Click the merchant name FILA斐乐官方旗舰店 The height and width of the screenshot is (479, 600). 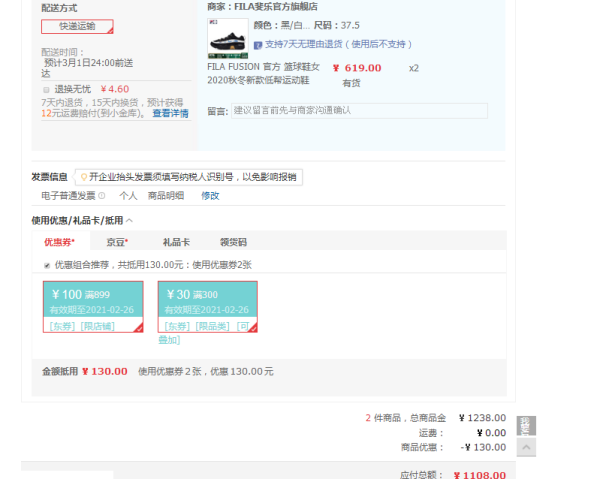coord(276,7)
